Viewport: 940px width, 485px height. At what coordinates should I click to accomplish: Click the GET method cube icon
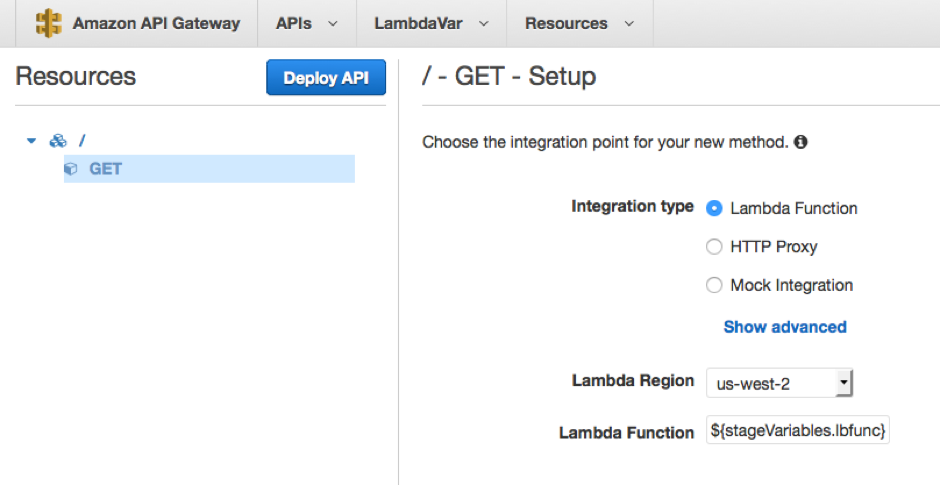(x=71, y=169)
